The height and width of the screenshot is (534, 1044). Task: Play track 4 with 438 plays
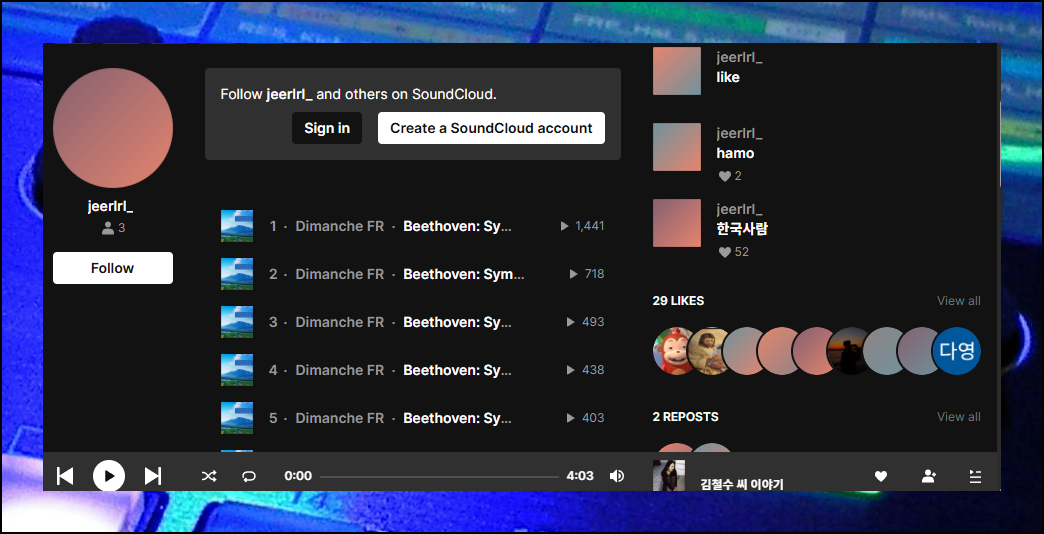413,370
